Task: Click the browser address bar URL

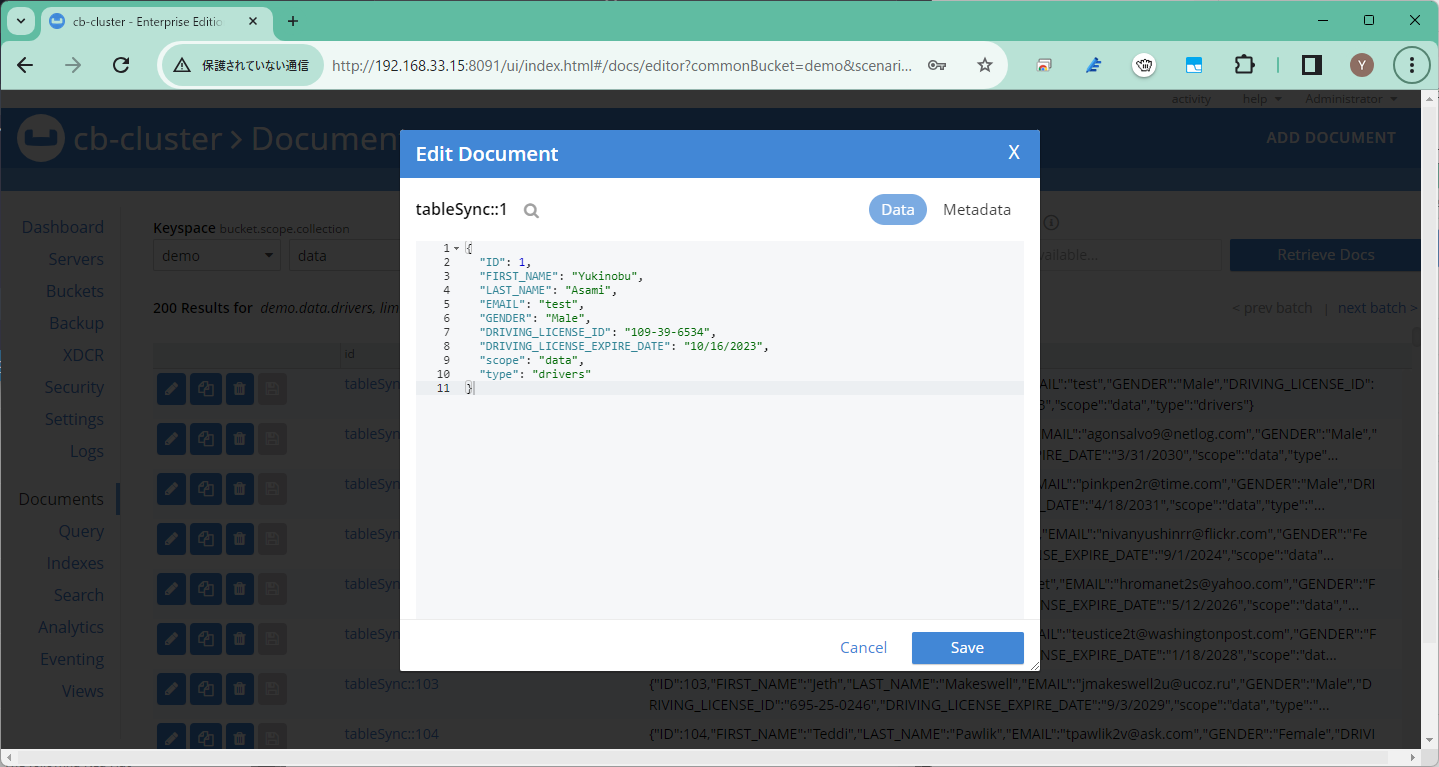Action: (620, 65)
